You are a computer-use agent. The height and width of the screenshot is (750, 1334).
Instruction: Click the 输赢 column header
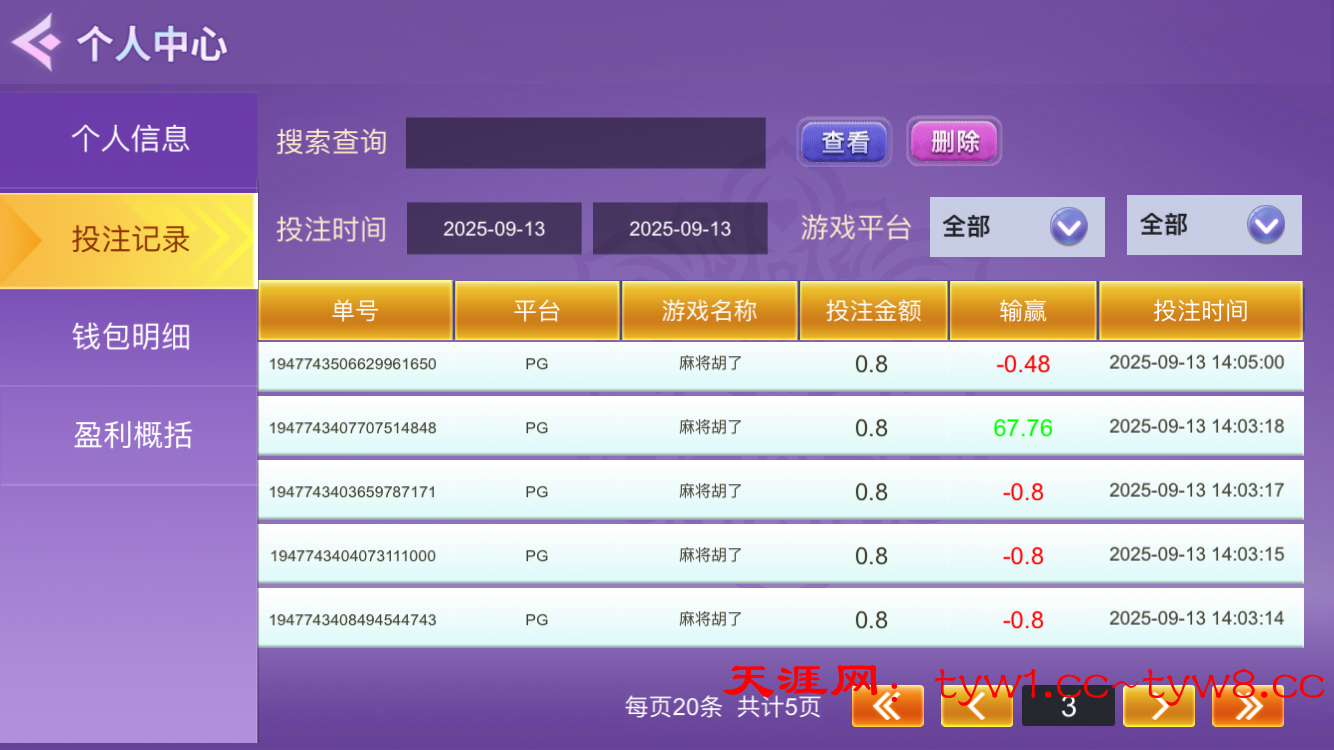pos(1022,311)
